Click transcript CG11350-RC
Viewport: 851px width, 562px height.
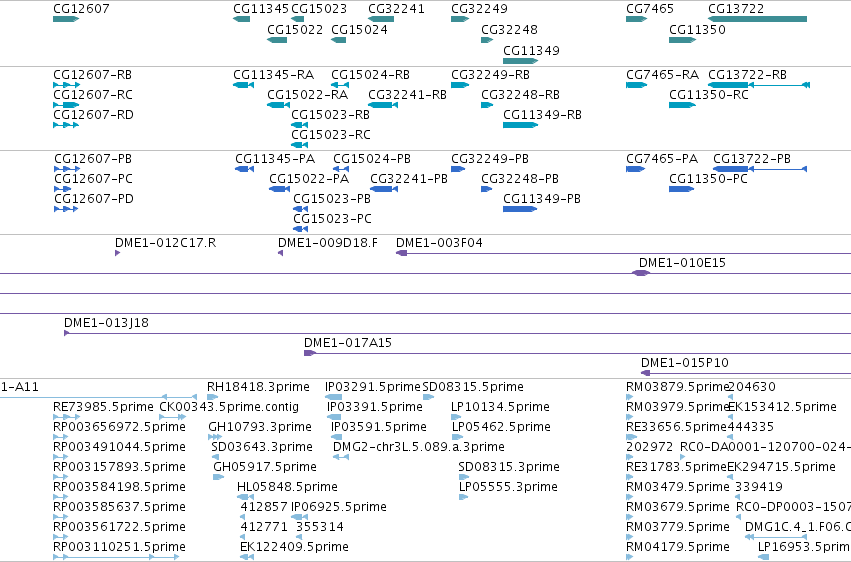709,94
